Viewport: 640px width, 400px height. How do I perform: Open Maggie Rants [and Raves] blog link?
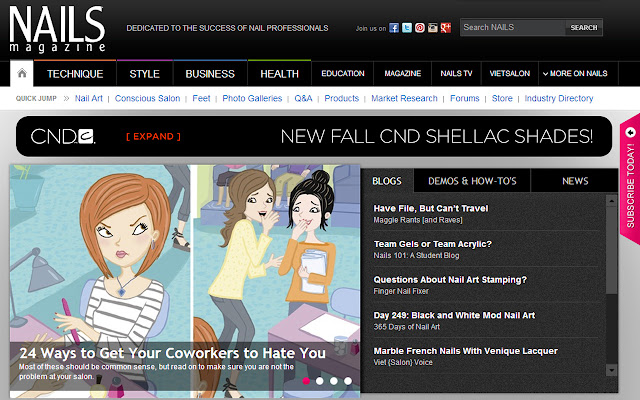point(418,220)
